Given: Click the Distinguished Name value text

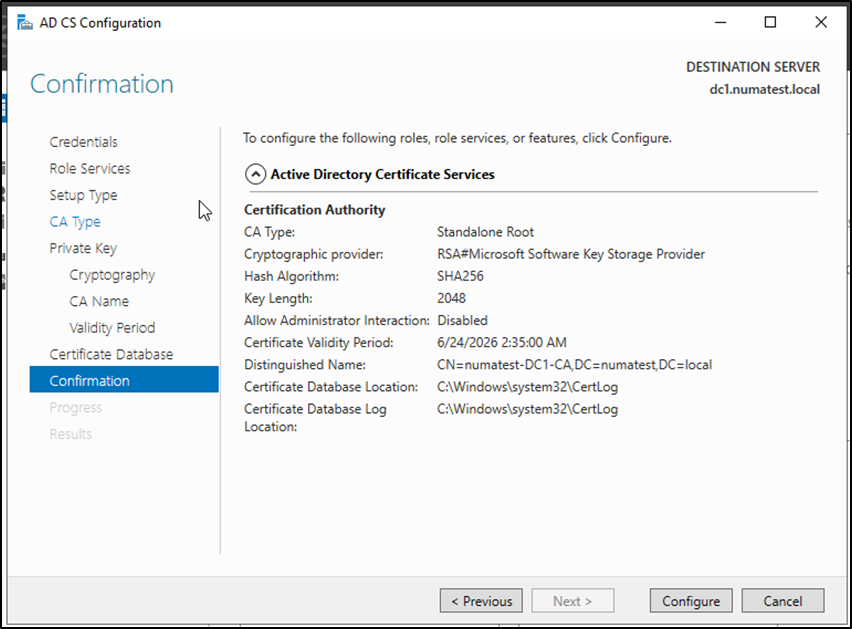Looking at the screenshot, I should click(574, 365).
